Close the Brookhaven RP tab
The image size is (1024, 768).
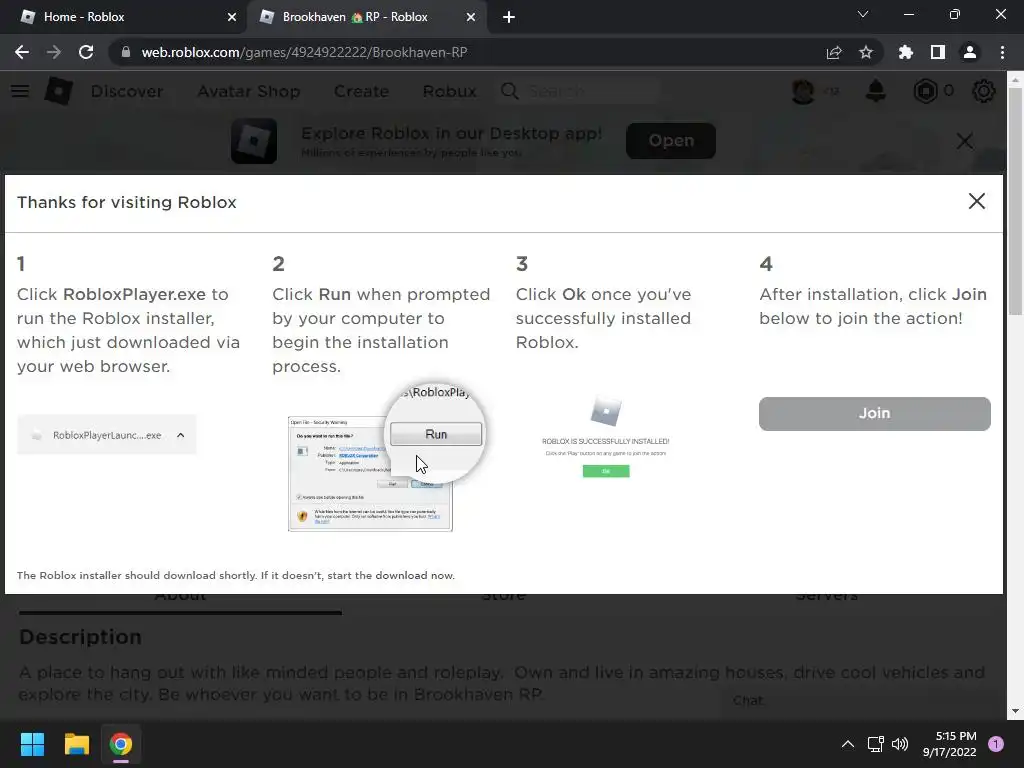coord(471,17)
